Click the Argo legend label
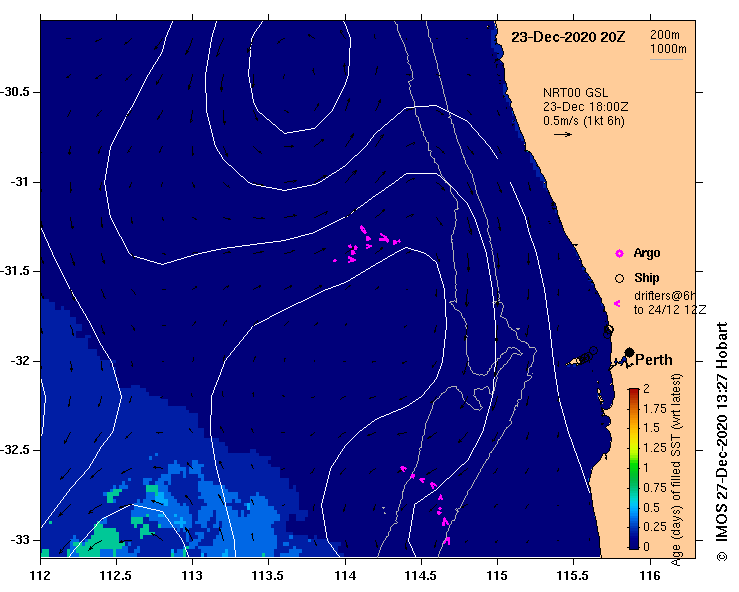This screenshot has height=592, width=739. [x=647, y=253]
